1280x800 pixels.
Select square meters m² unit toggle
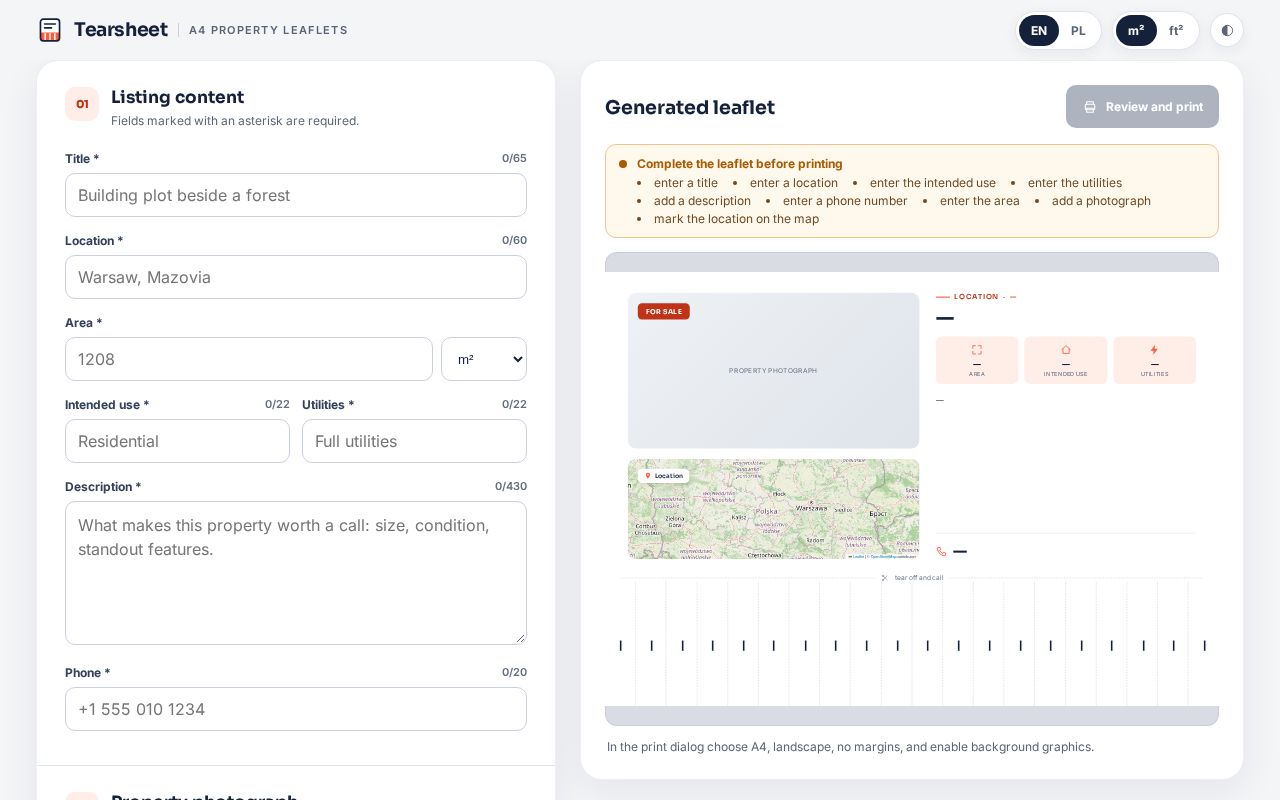tap(1136, 30)
